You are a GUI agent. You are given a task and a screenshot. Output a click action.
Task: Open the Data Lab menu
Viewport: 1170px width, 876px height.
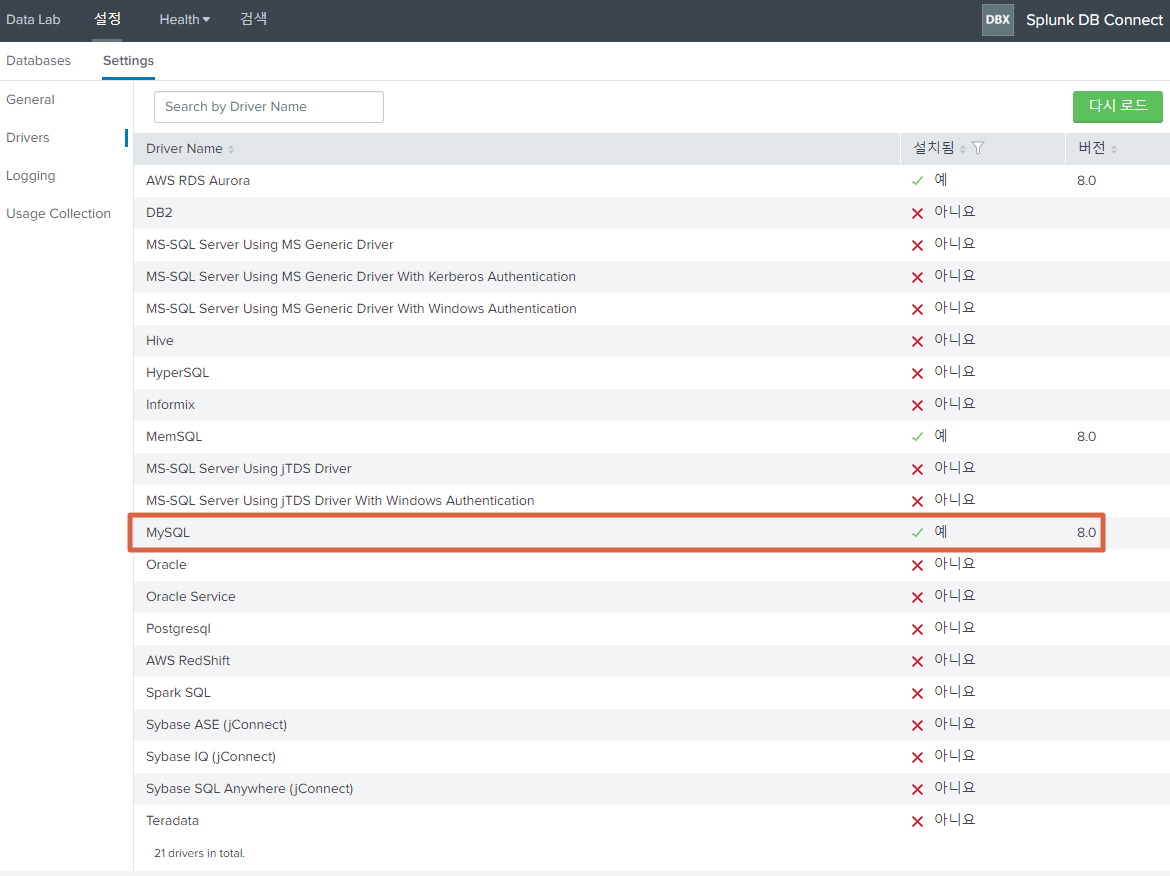coord(33,19)
